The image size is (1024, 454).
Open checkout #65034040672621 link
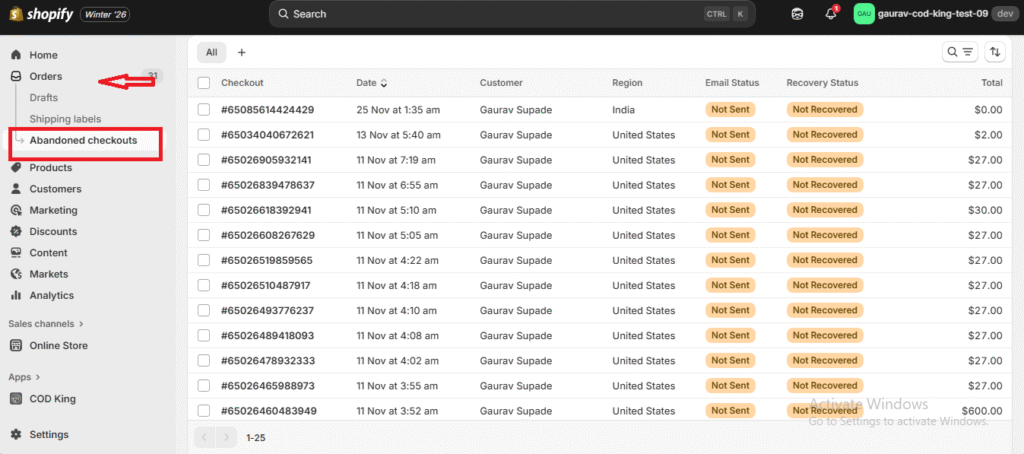(x=267, y=135)
